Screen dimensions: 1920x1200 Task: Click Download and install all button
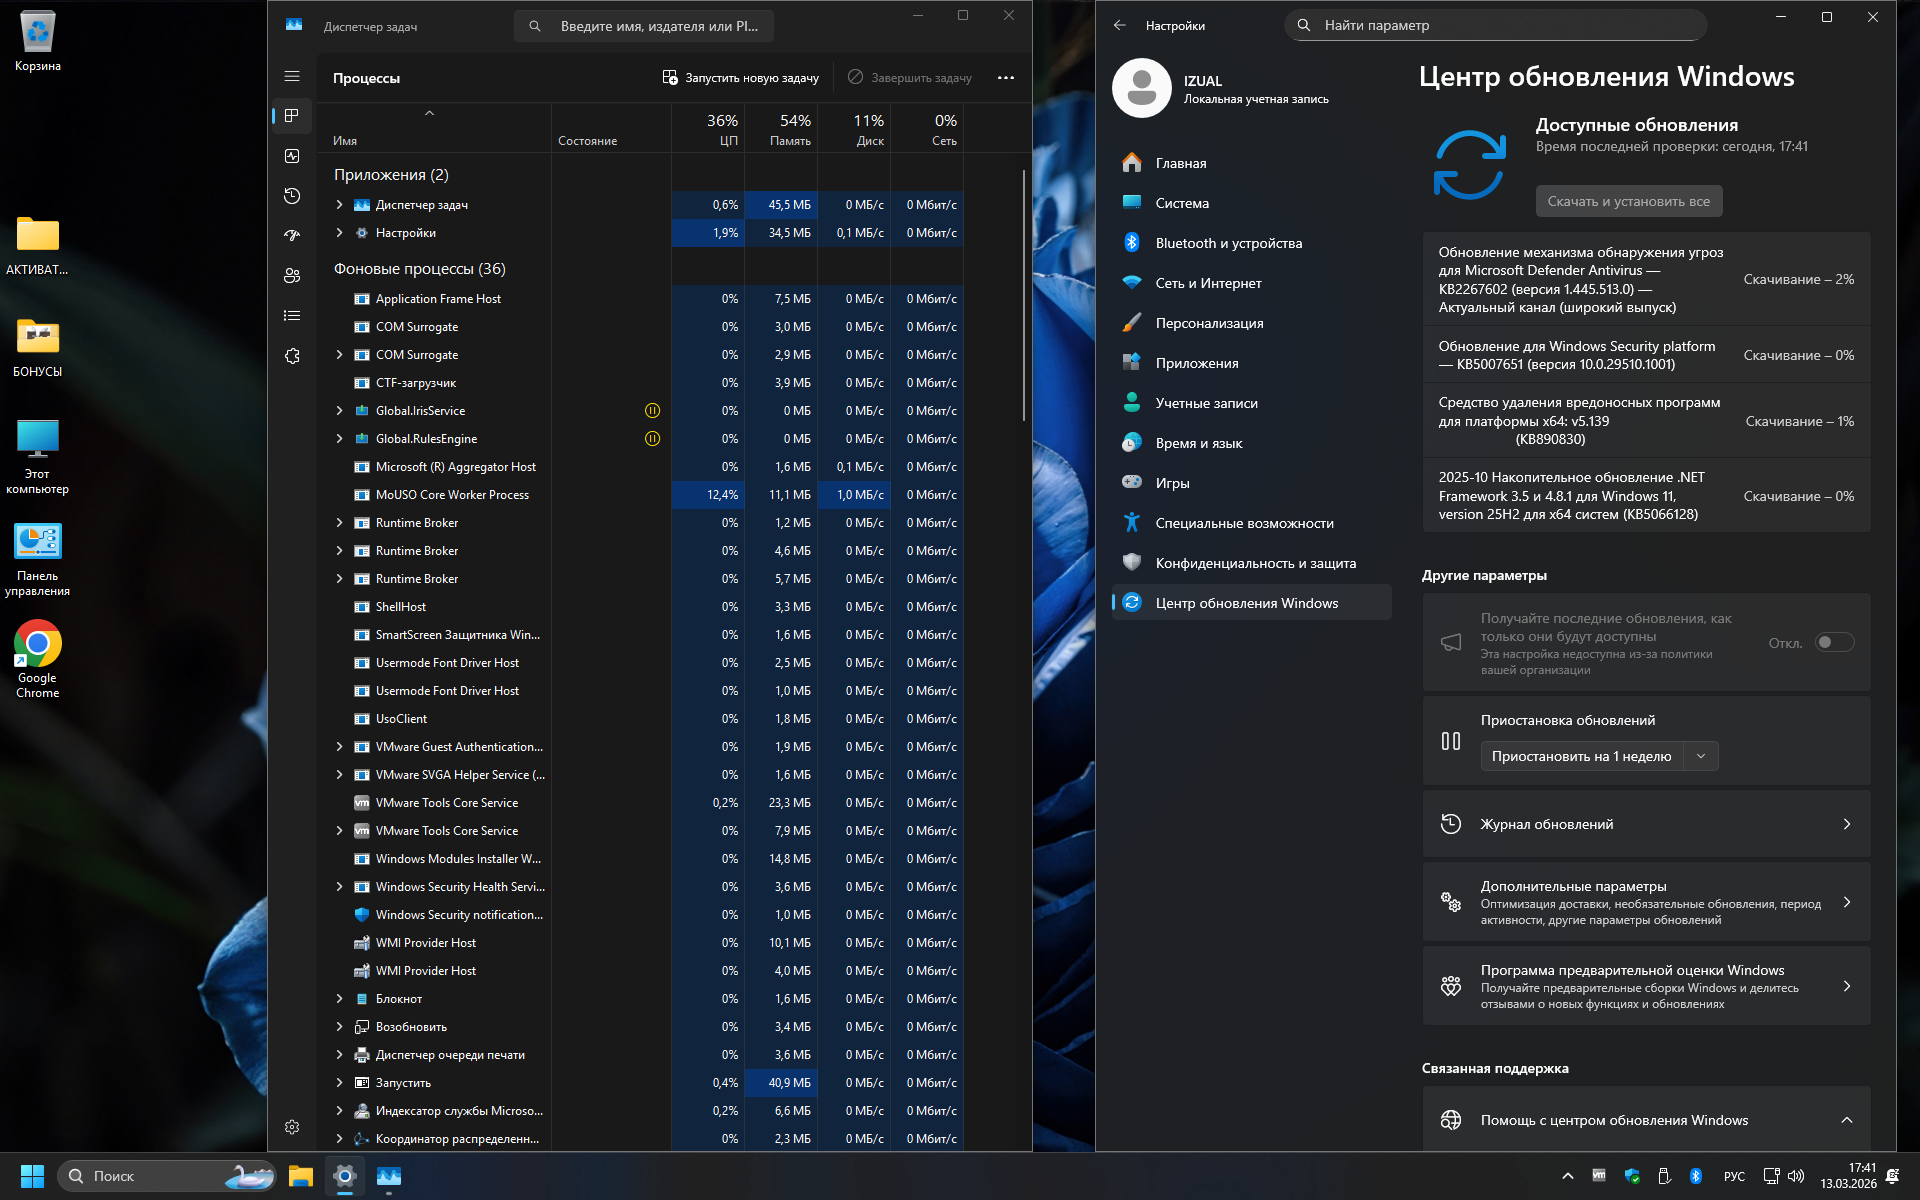[x=1628, y=201]
